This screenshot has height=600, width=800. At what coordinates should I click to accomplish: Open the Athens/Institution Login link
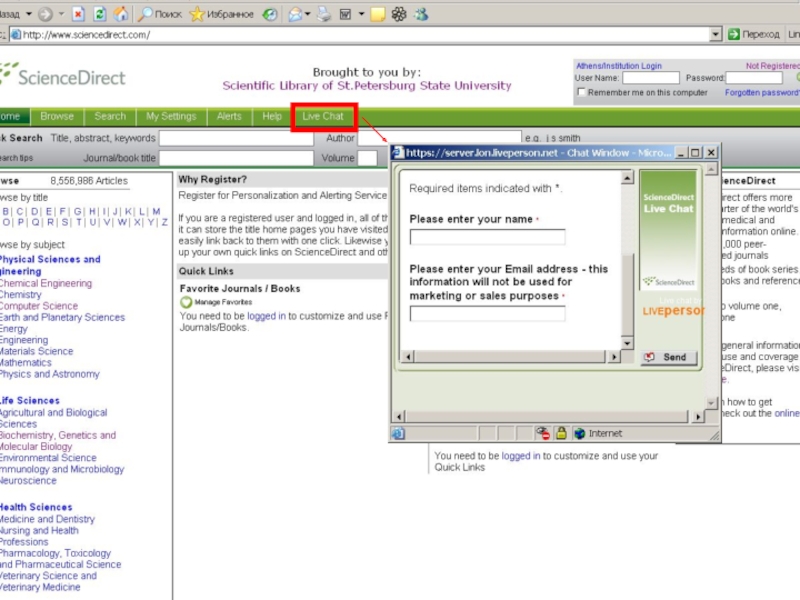click(x=618, y=66)
